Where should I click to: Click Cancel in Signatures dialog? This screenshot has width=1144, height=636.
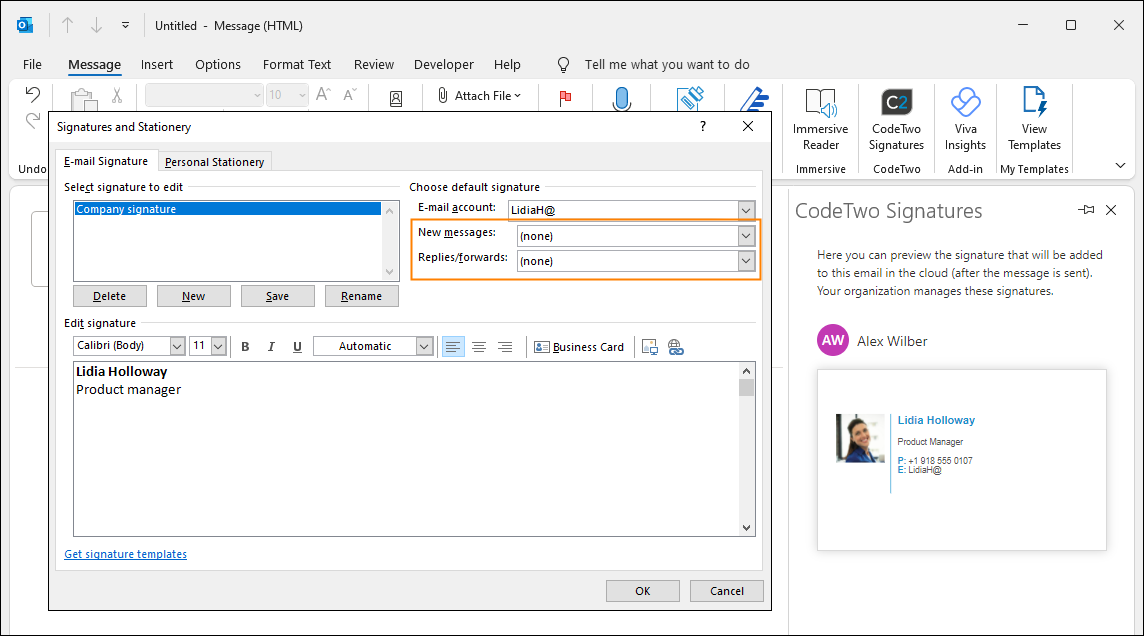(x=727, y=591)
